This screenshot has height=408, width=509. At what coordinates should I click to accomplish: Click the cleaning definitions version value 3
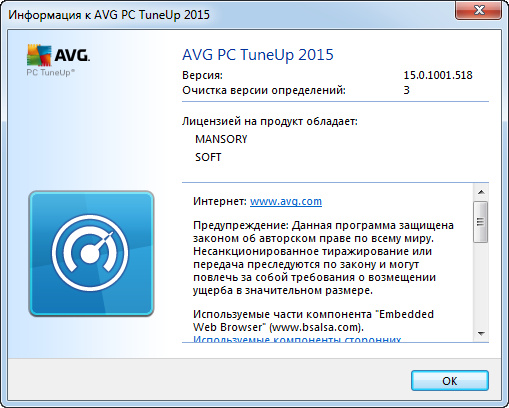pyautogui.click(x=406, y=90)
